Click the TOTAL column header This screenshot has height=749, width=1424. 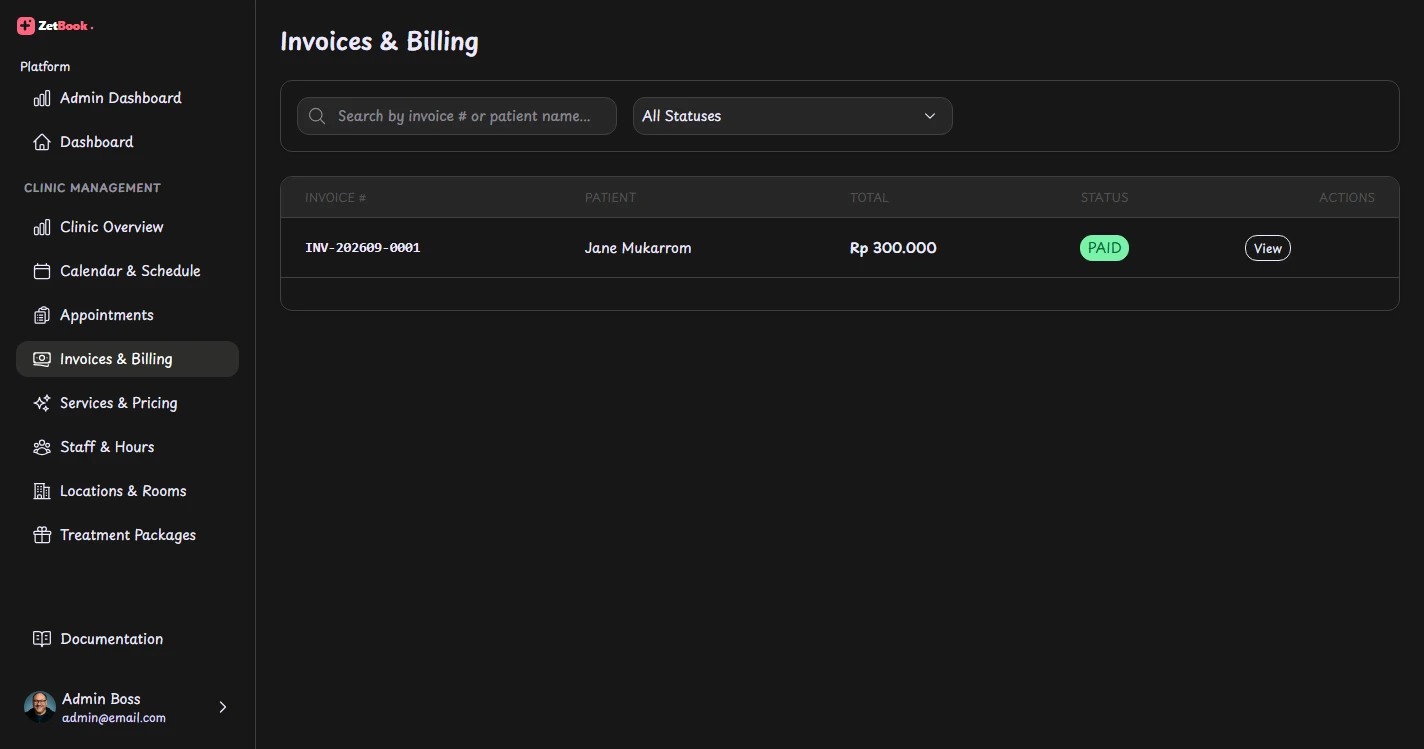[869, 198]
